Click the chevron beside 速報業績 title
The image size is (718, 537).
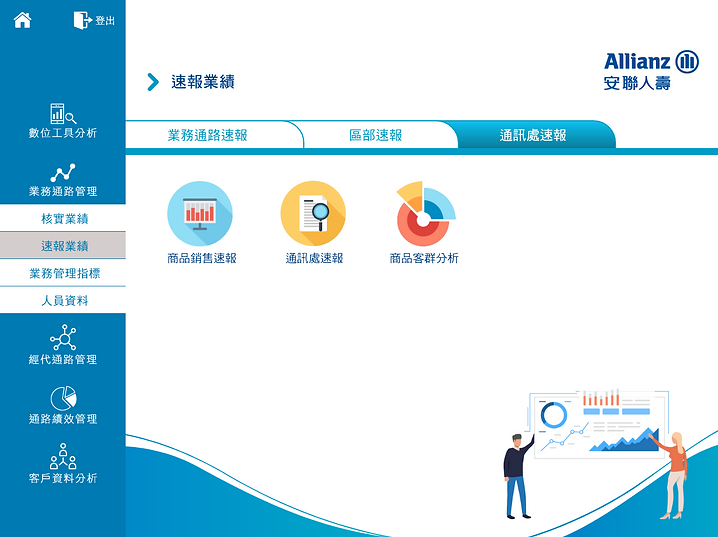coord(153,82)
